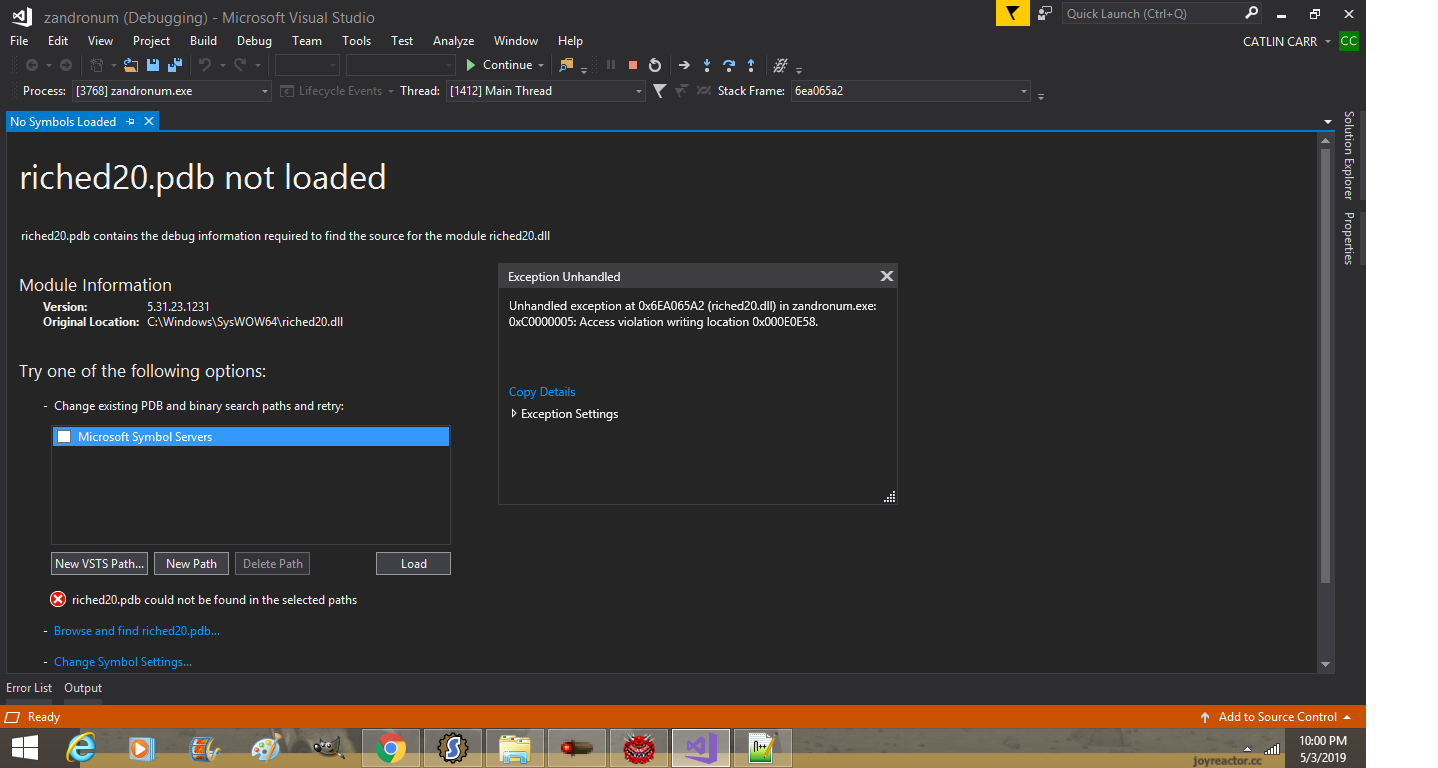Open Google Chrome from the taskbar

click(x=390, y=747)
